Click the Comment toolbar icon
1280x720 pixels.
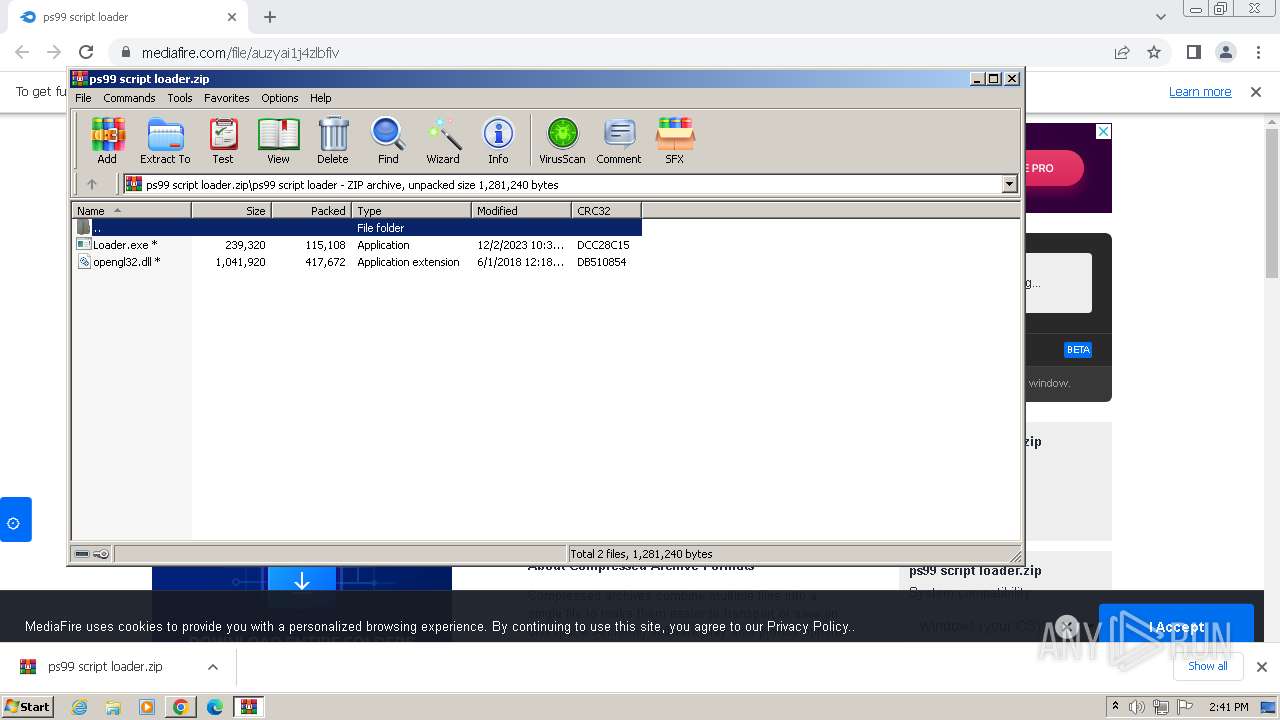pos(619,140)
